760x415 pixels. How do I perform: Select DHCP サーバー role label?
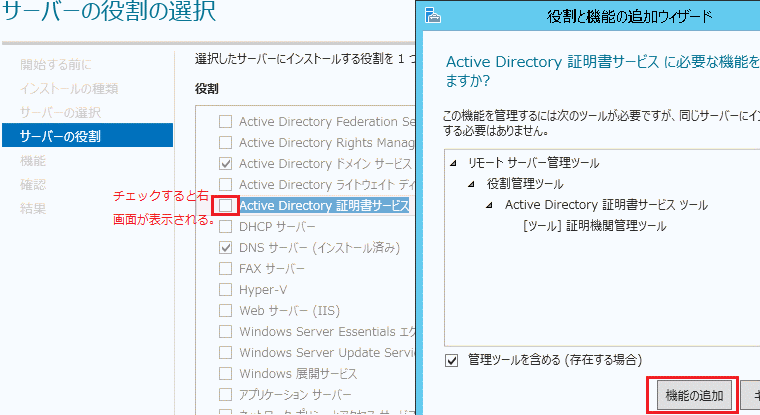277,226
